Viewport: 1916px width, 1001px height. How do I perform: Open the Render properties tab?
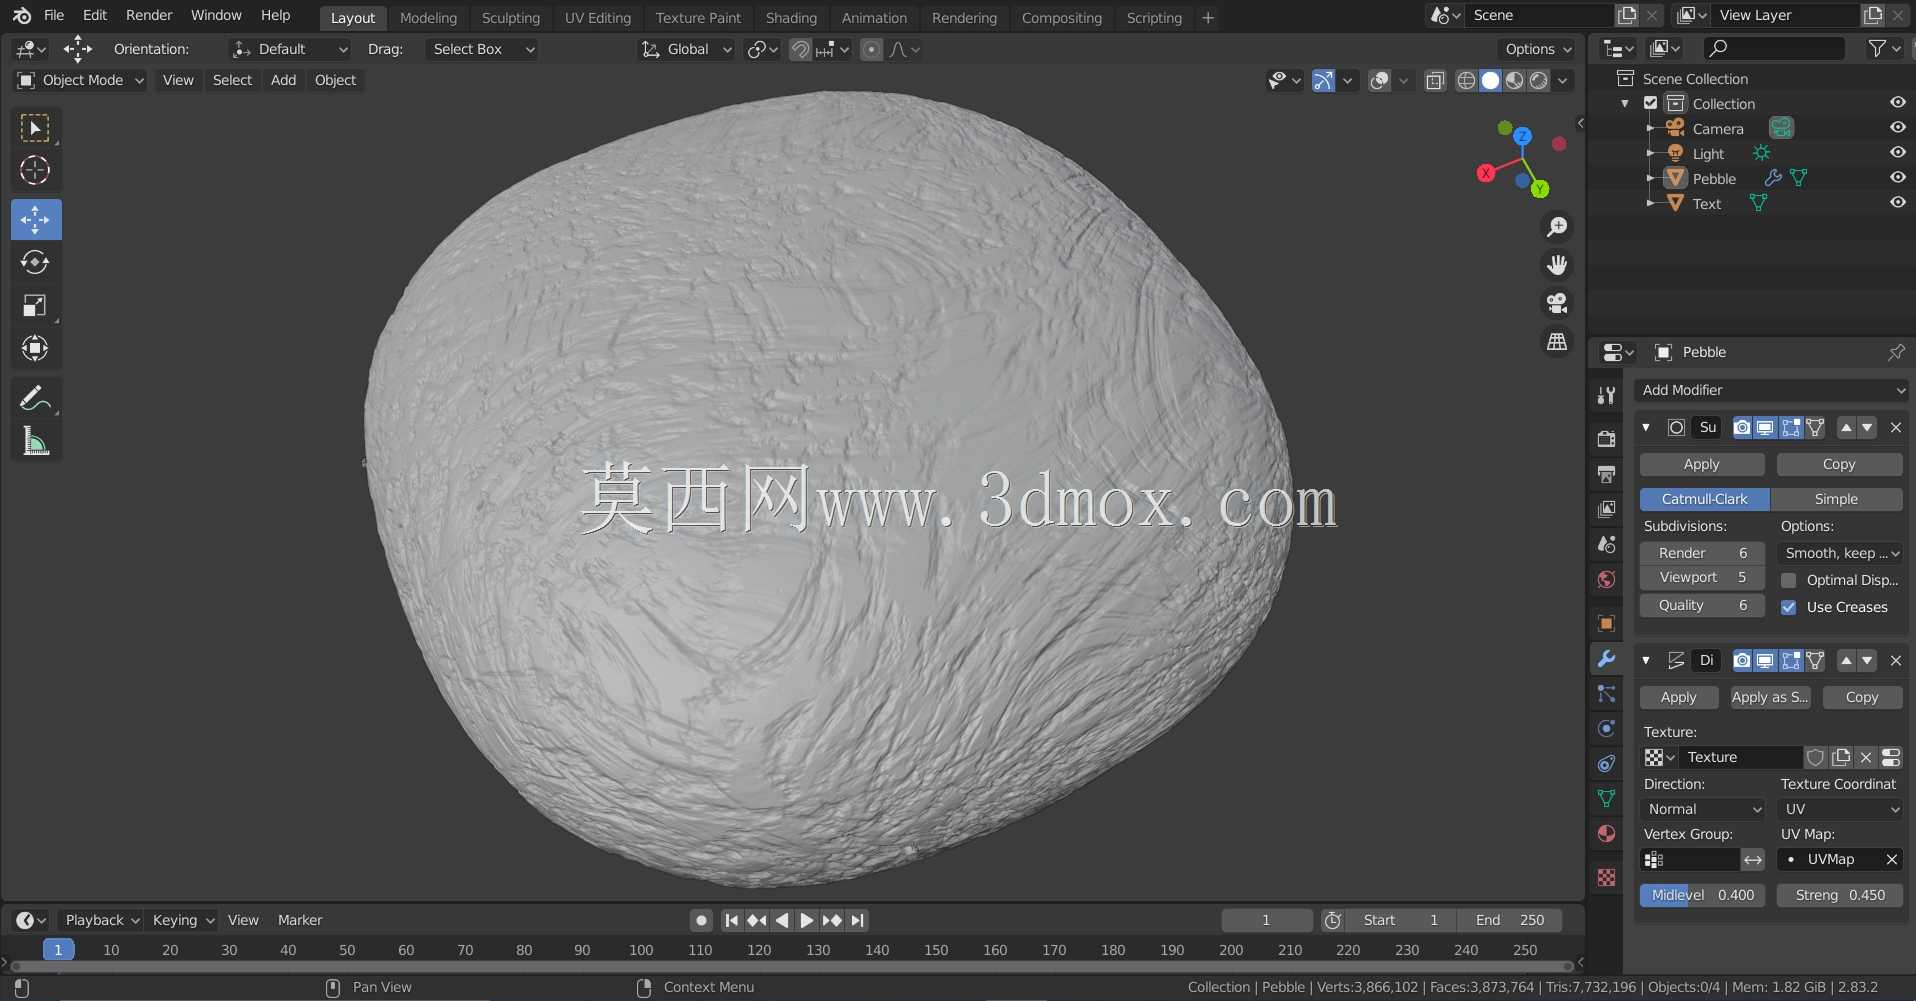click(x=1606, y=439)
